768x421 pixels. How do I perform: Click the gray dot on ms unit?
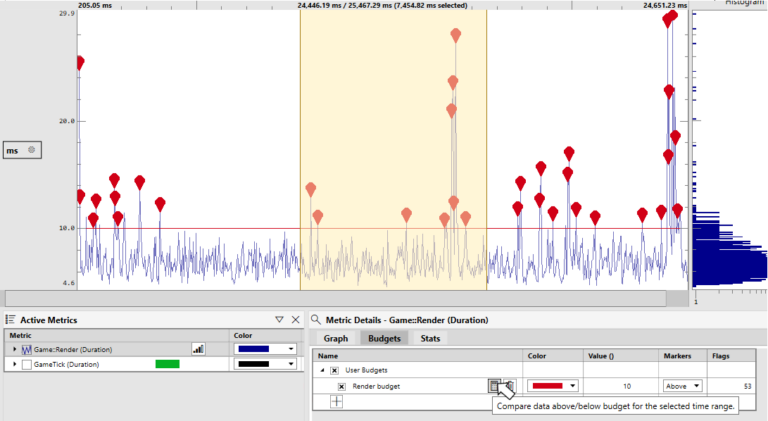tap(31, 150)
